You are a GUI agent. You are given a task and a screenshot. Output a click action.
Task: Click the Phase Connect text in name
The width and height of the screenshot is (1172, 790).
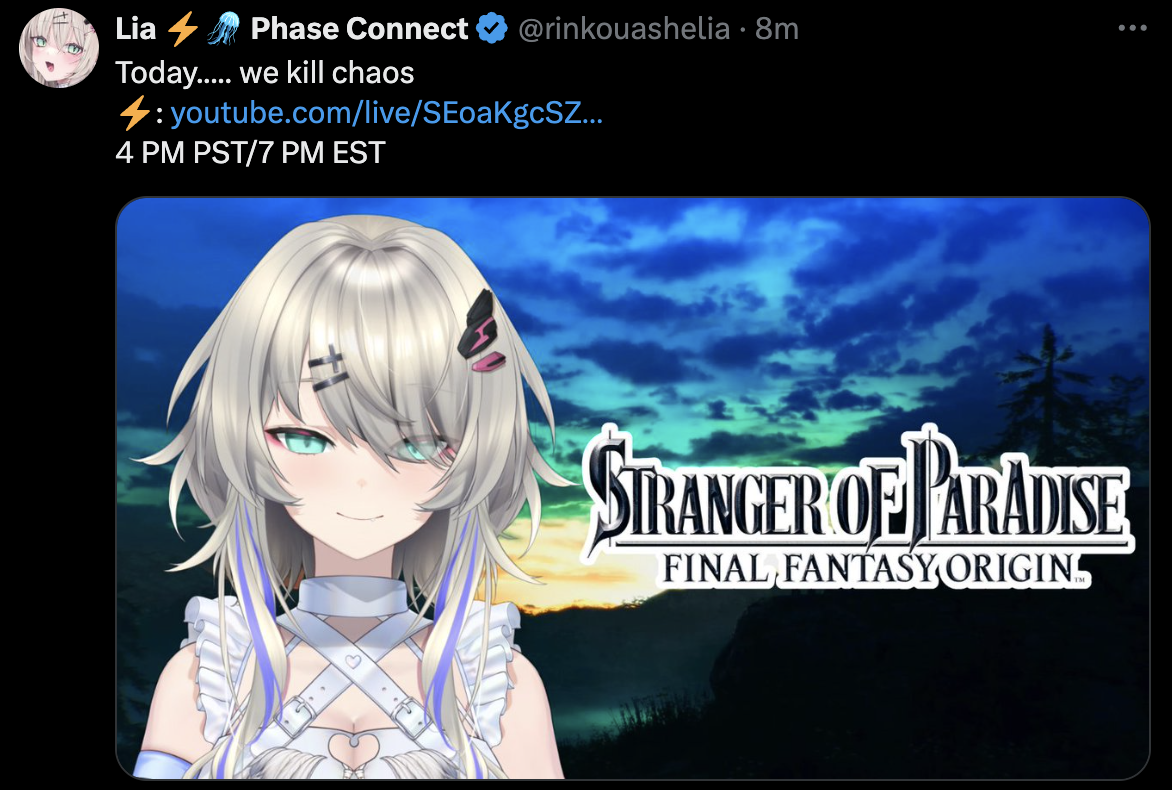[x=359, y=28]
